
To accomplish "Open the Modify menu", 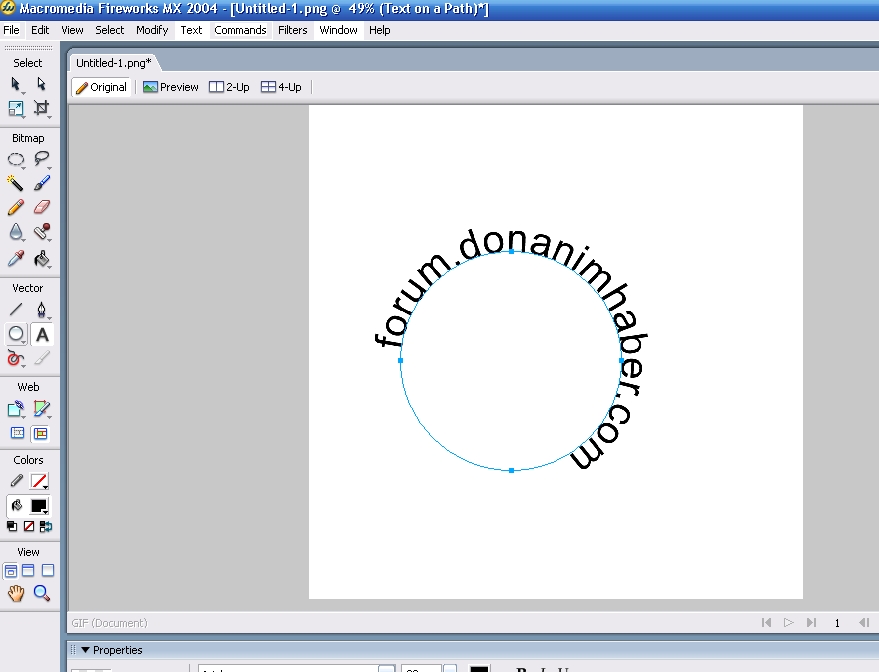I will pyautogui.click(x=152, y=30).
